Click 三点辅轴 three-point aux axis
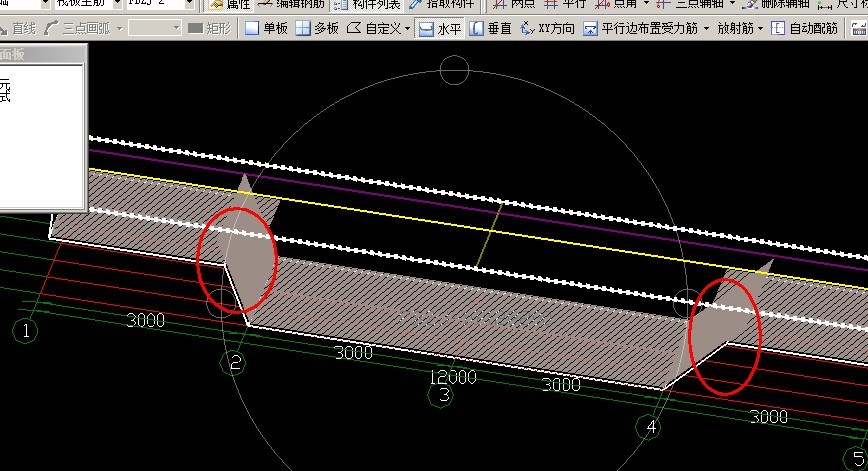 [x=689, y=4]
